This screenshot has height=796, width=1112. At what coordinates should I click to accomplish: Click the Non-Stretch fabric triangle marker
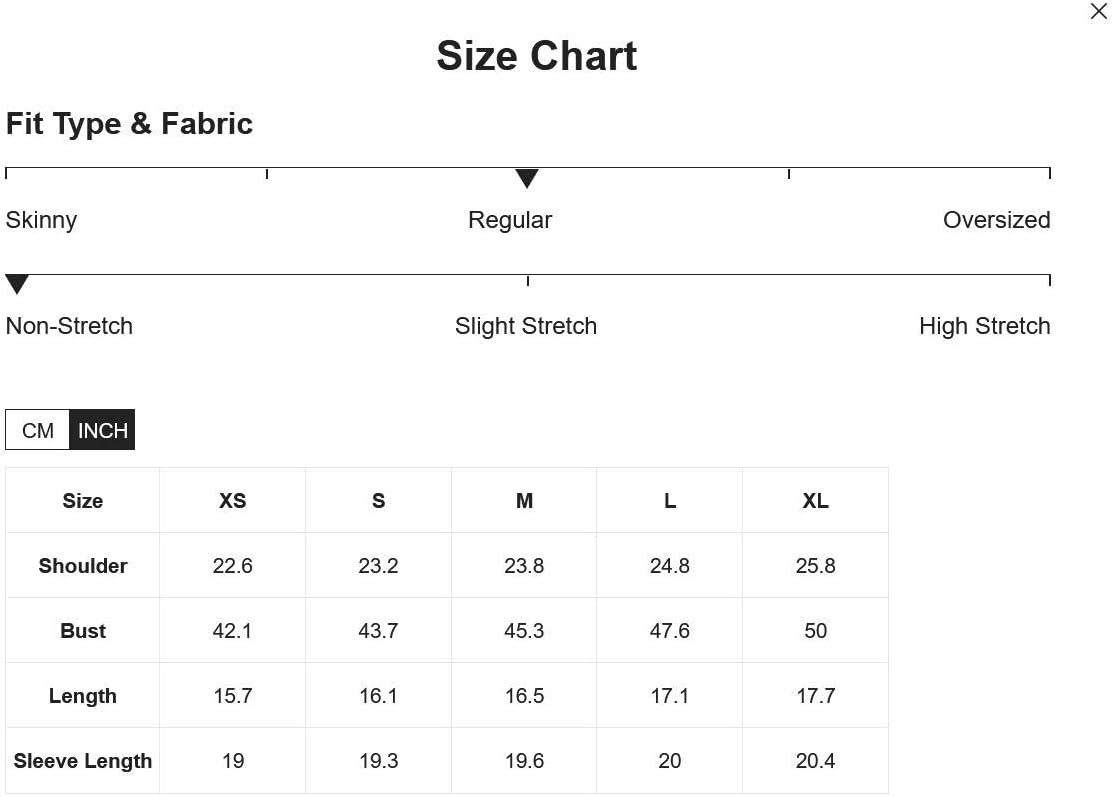pyautogui.click(x=17, y=284)
